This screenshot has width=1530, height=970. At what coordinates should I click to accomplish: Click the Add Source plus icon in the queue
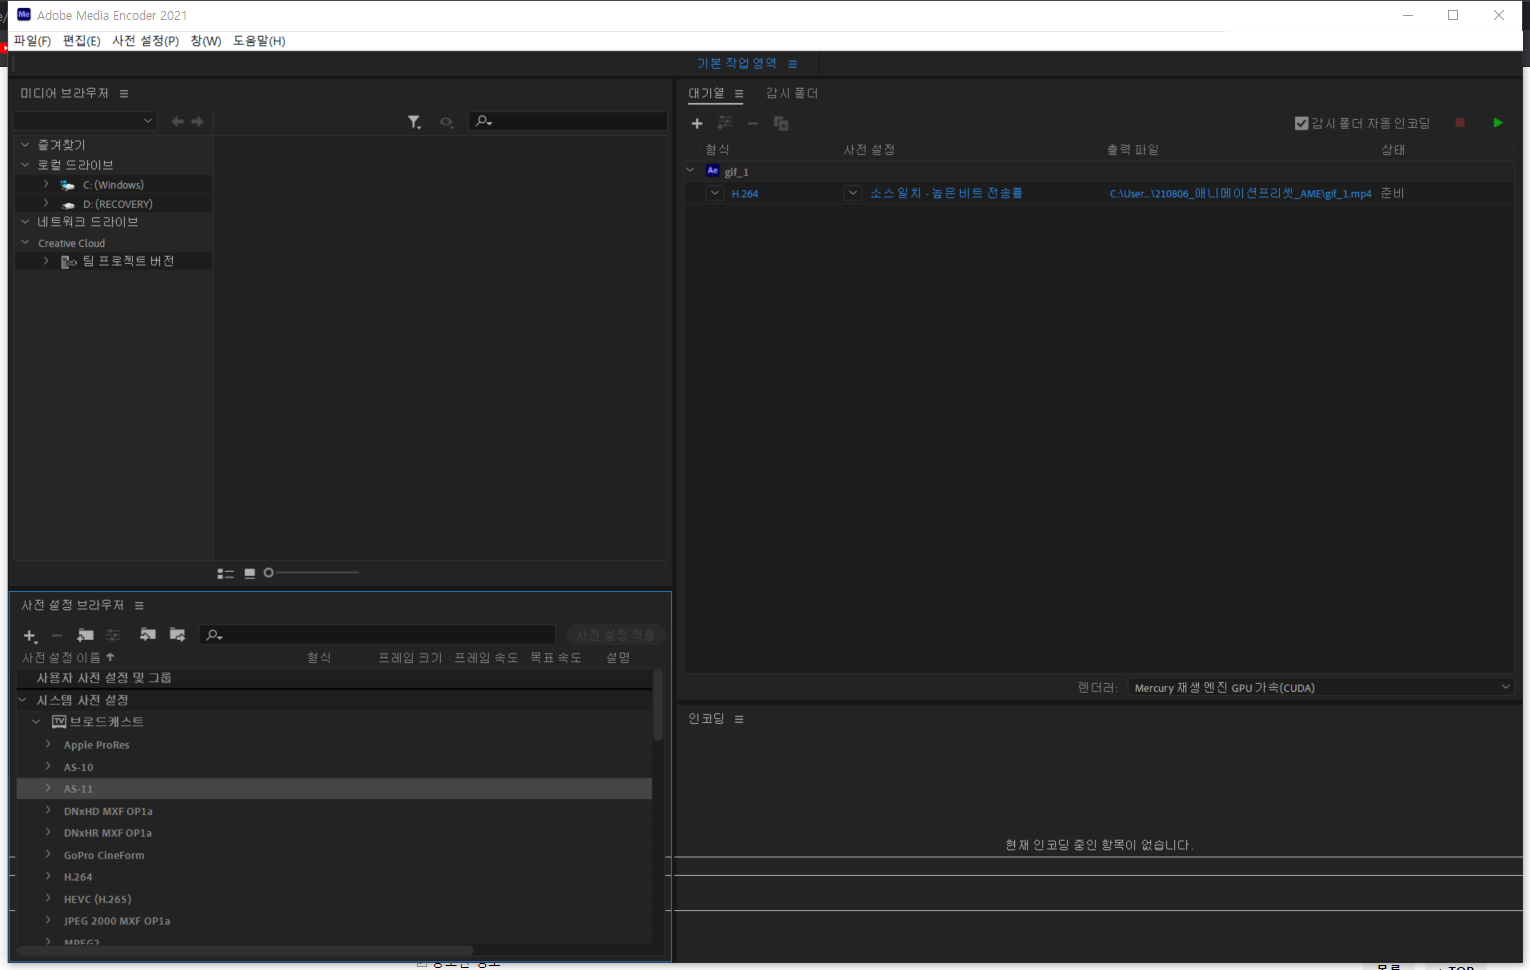(697, 123)
